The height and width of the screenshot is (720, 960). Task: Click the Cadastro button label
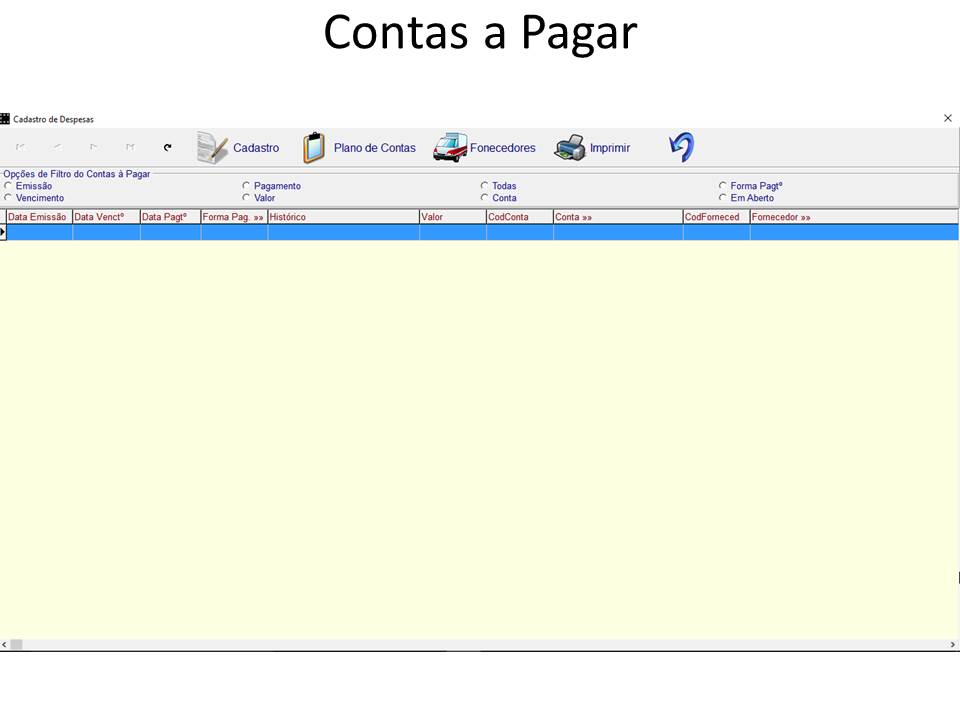click(256, 147)
